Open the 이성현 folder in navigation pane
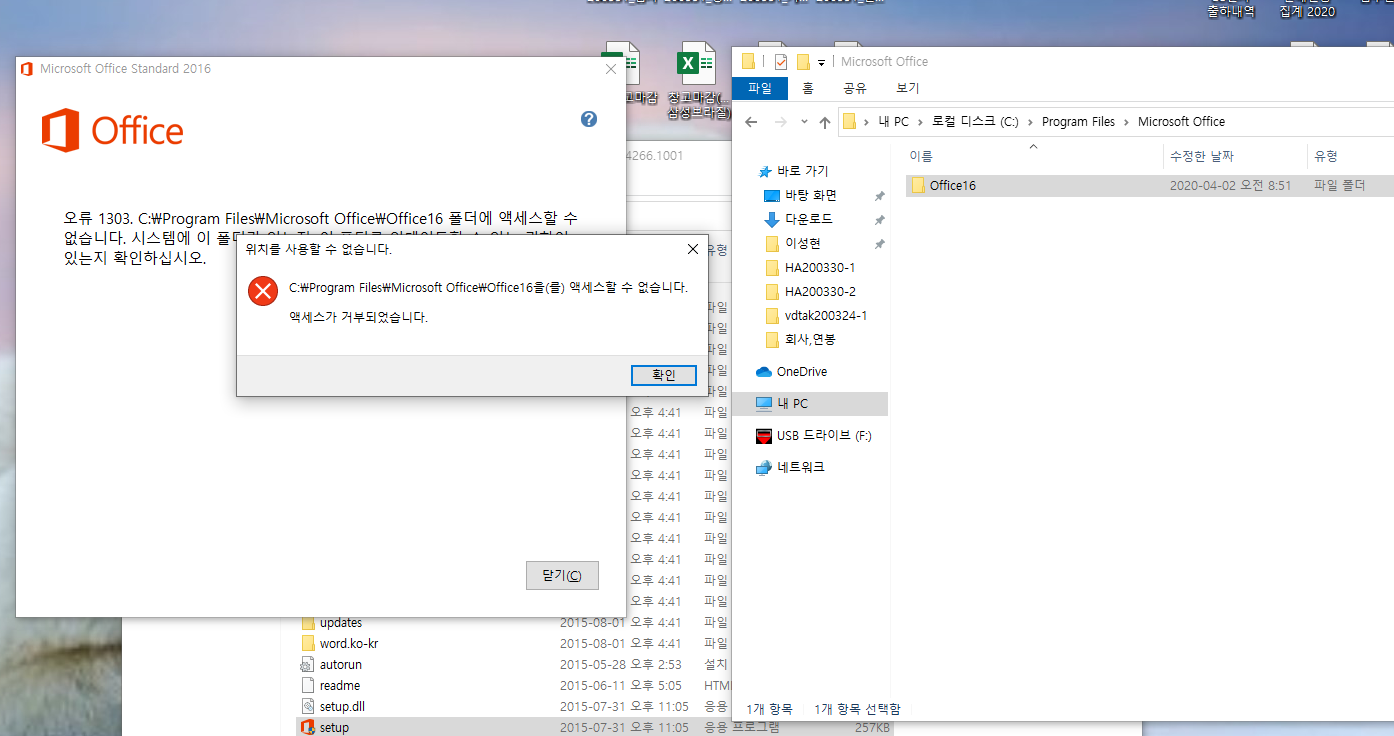Image resolution: width=1394 pixels, height=736 pixels. [x=803, y=243]
